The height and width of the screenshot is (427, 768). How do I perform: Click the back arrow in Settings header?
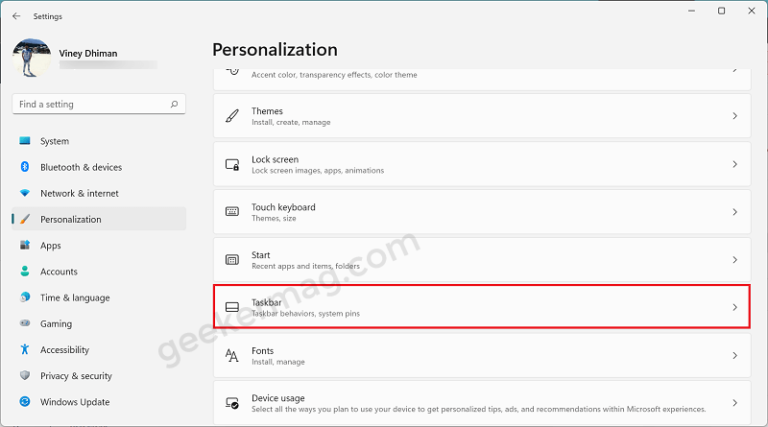coord(16,16)
